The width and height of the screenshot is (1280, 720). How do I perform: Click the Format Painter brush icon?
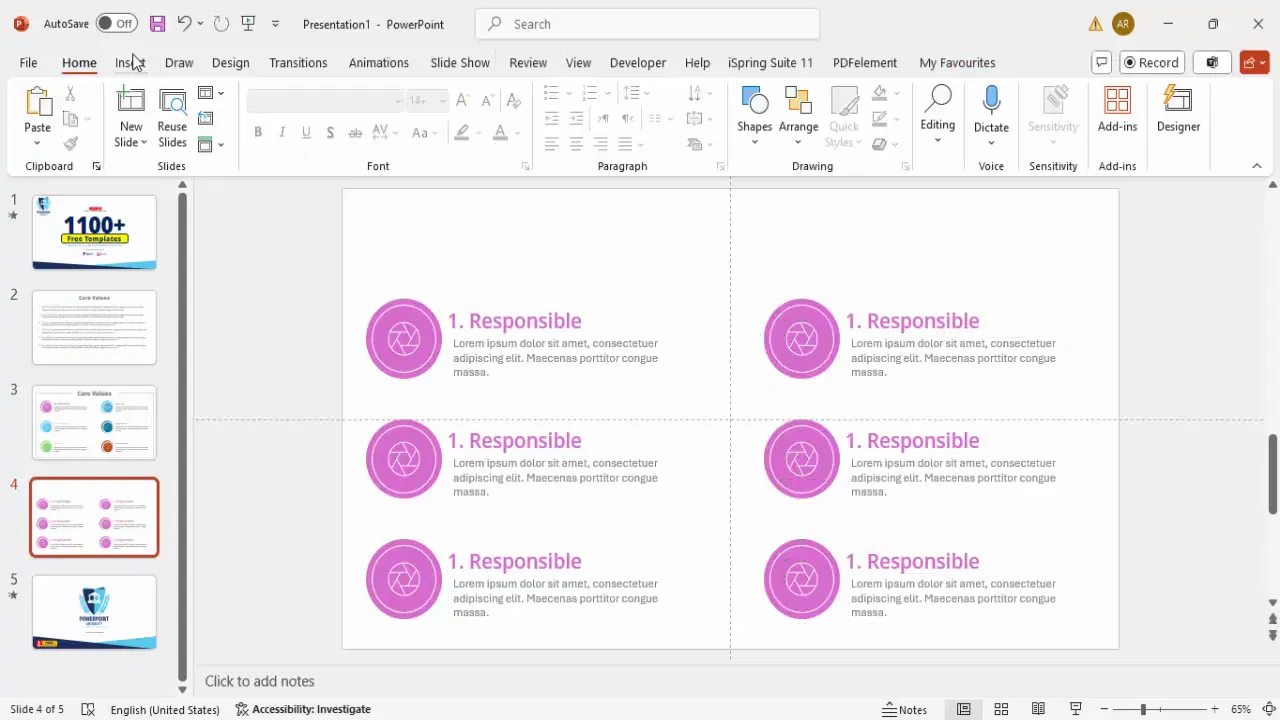(x=70, y=144)
